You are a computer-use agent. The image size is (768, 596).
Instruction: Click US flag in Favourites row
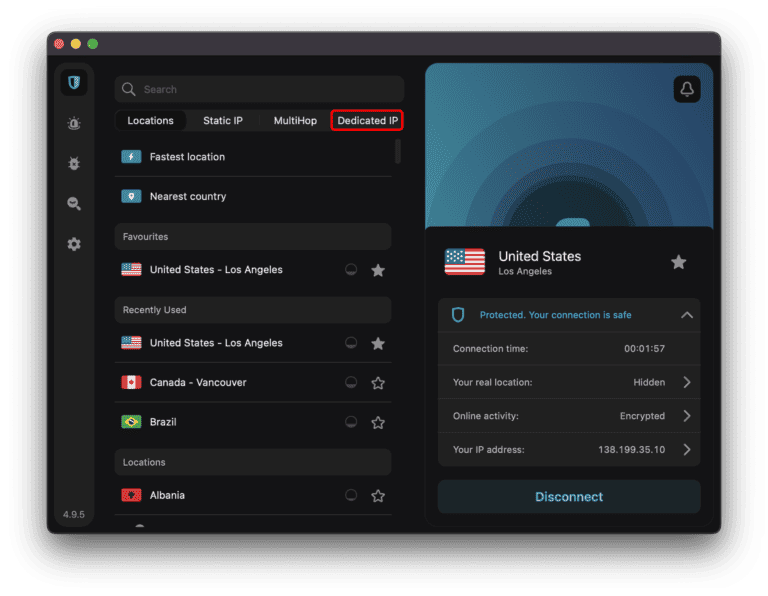coord(131,270)
